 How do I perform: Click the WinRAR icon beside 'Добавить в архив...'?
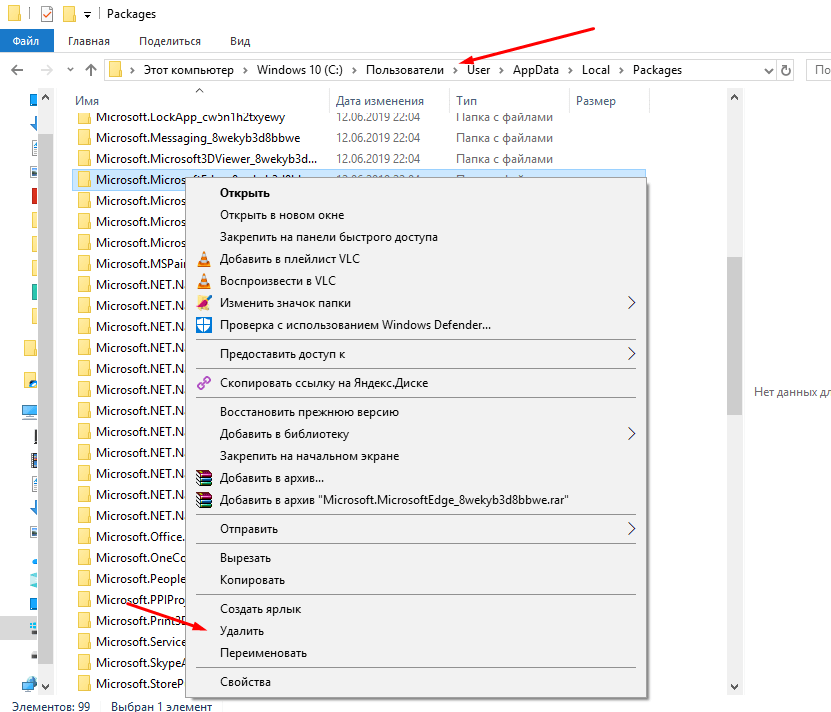coord(204,478)
